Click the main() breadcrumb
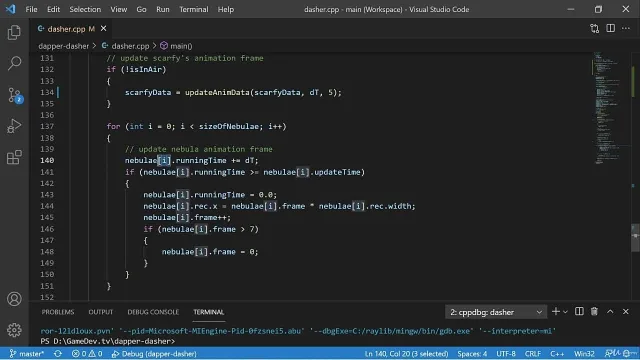 176,46
